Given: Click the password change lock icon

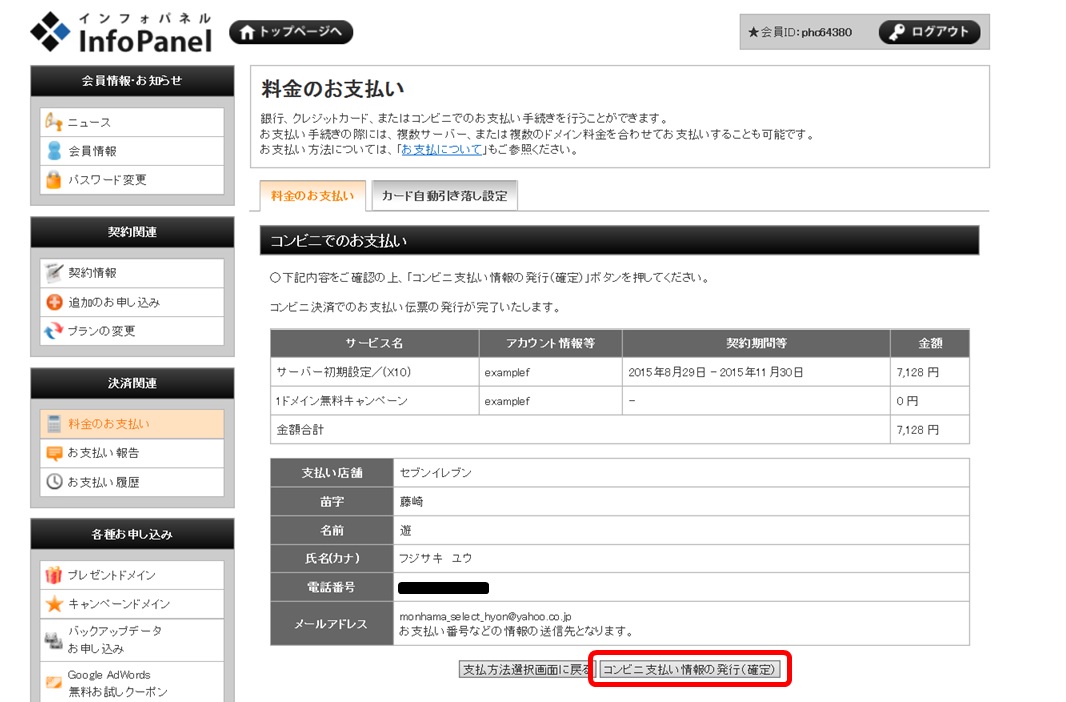Looking at the screenshot, I should pos(54,180).
